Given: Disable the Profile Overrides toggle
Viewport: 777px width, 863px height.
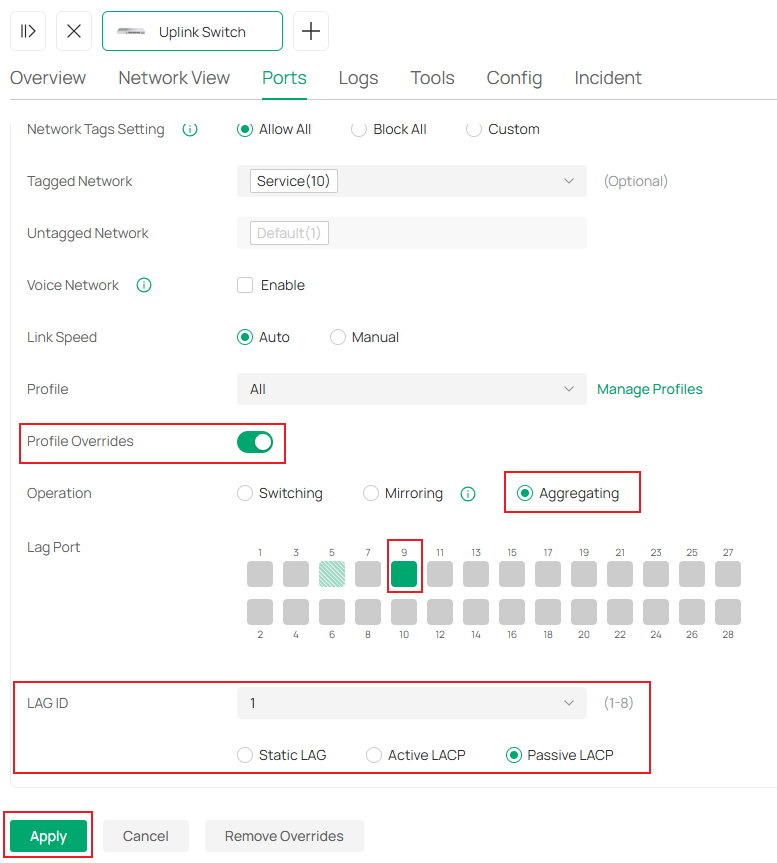Looking at the screenshot, I should pos(255,442).
